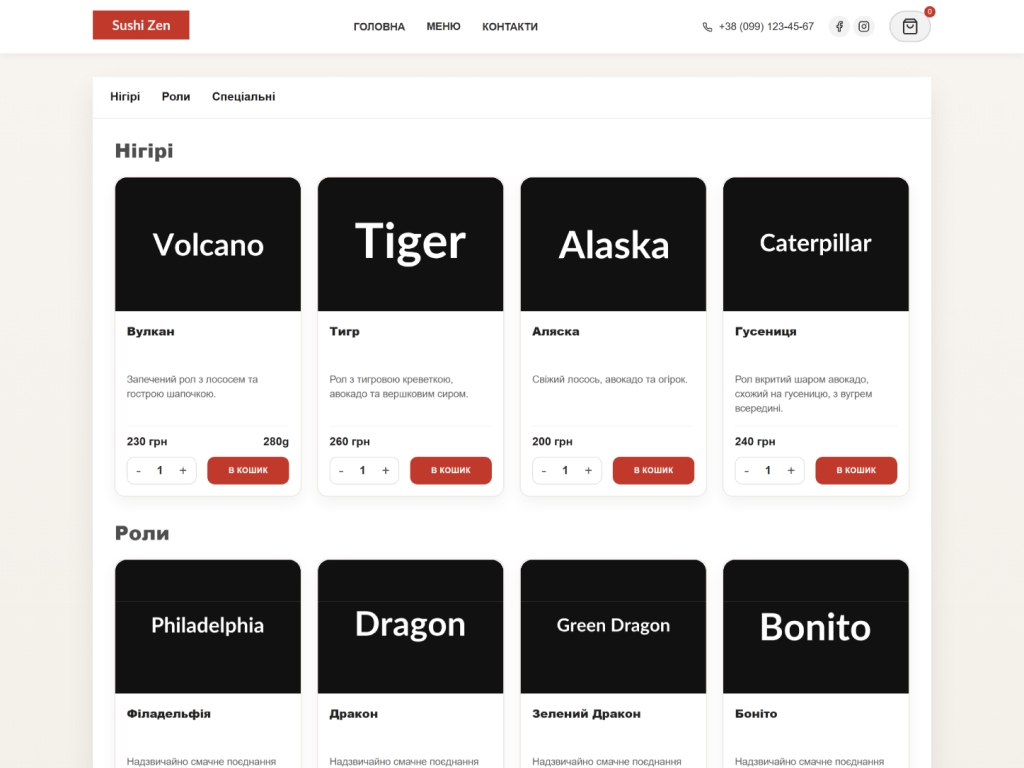Click the Volcano product image
The image size is (1024, 768).
click(208, 244)
